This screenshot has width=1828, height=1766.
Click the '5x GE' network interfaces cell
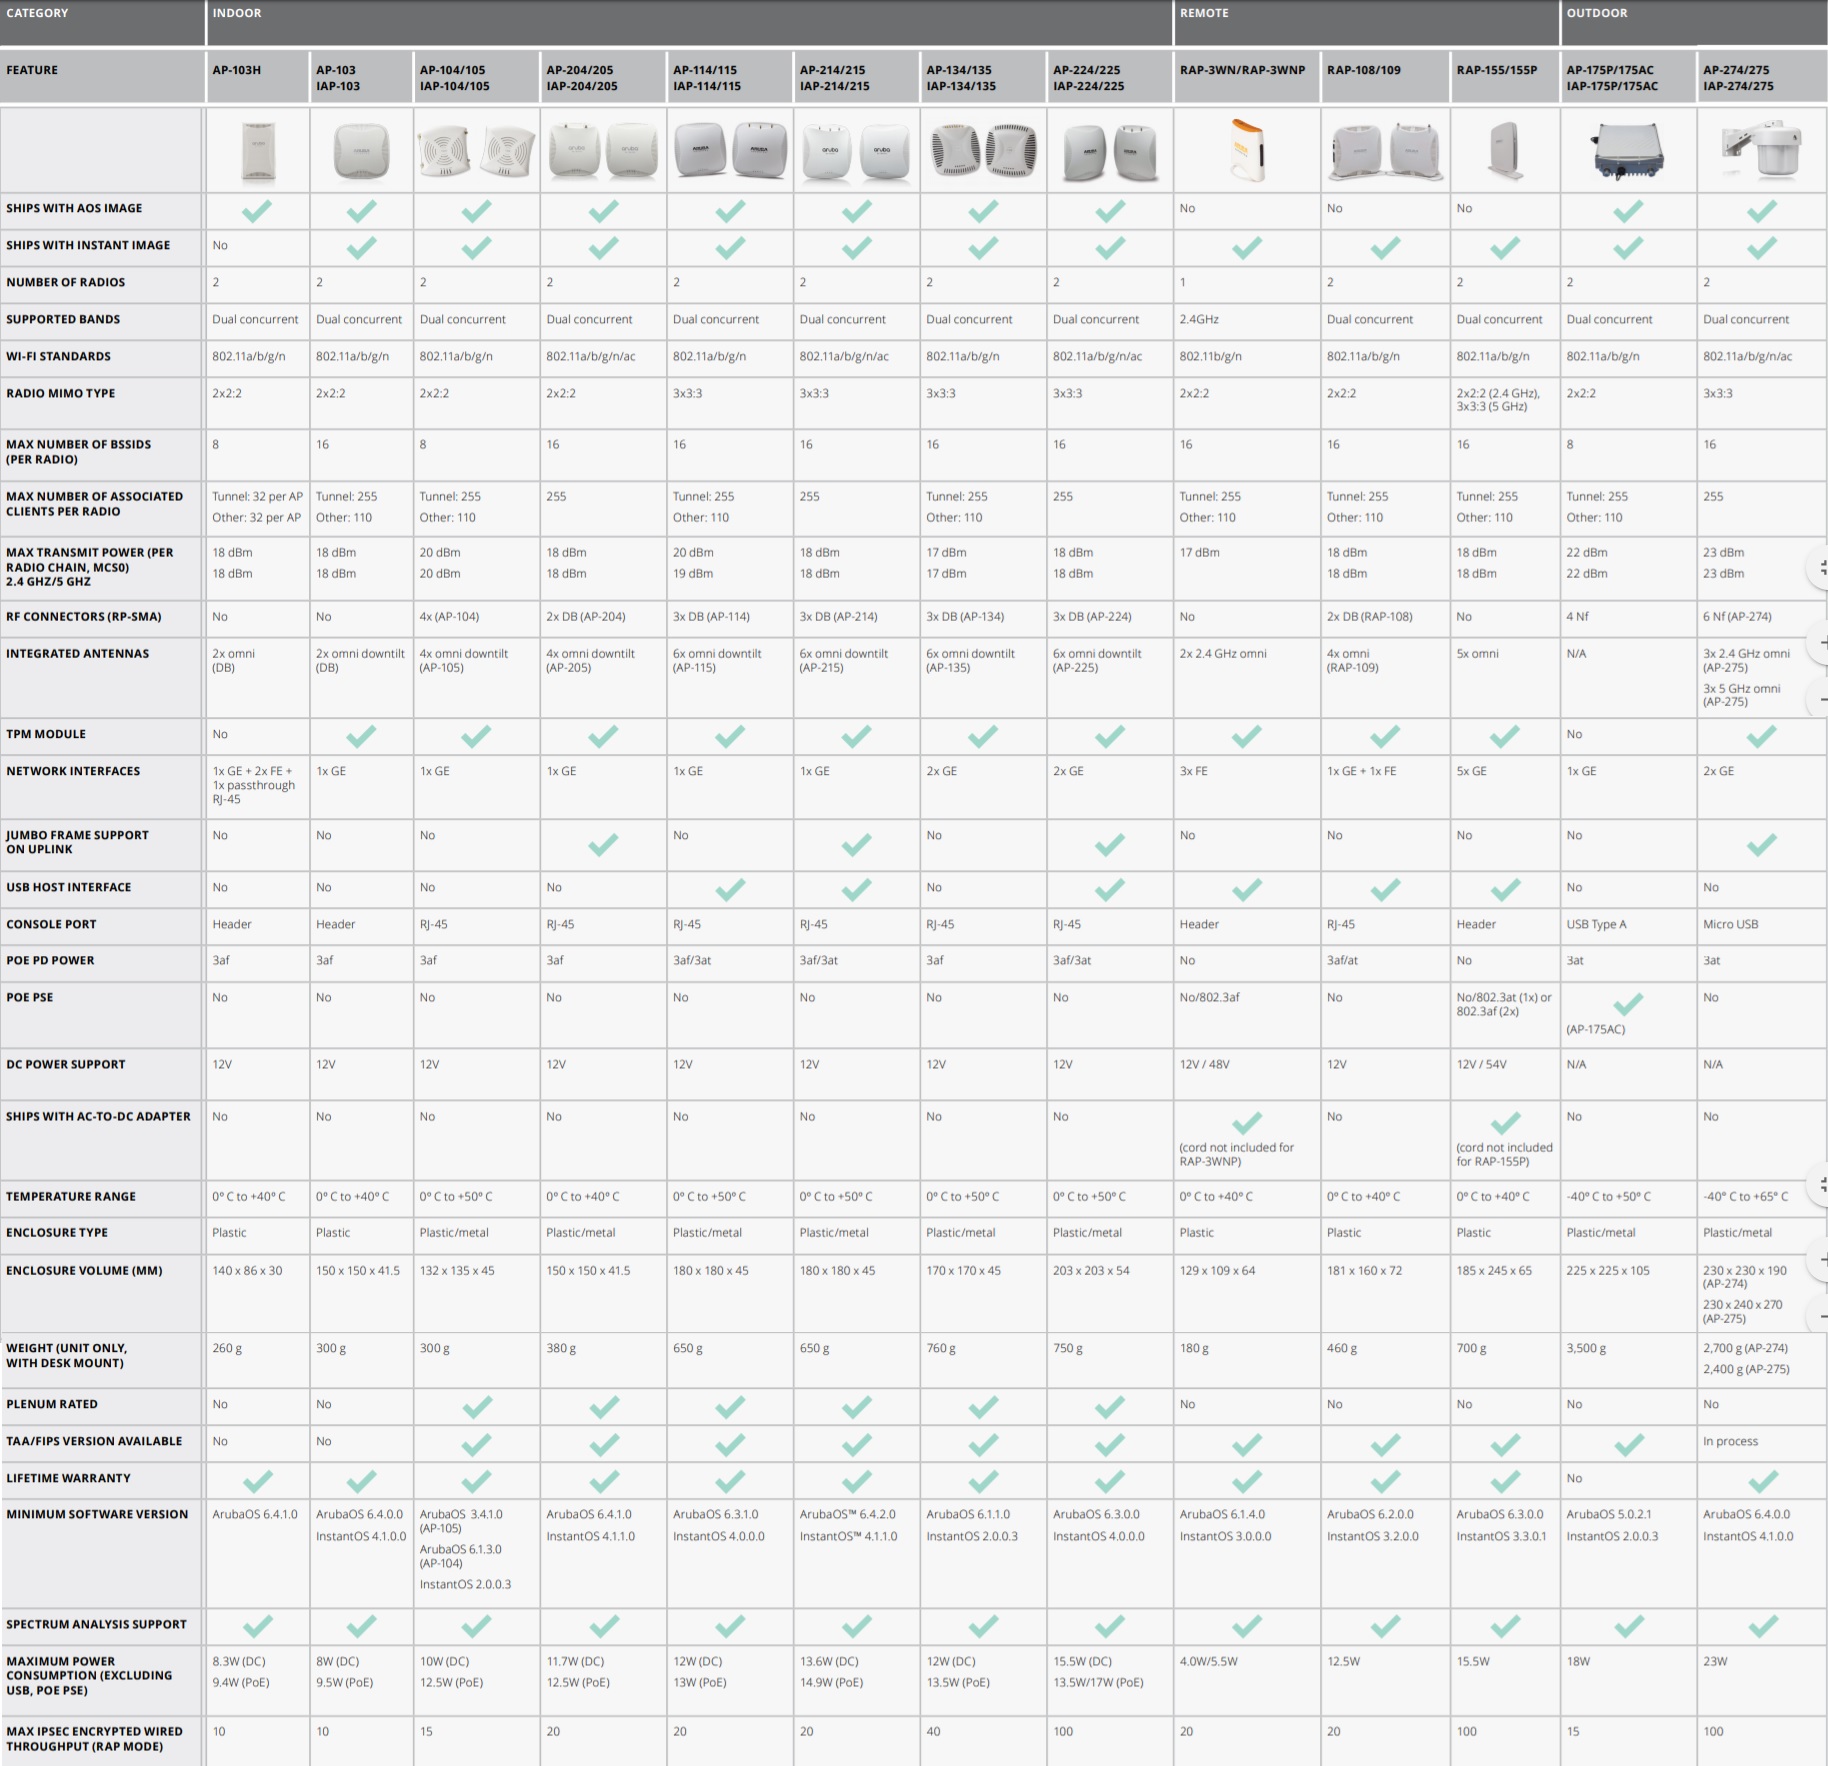[1472, 771]
